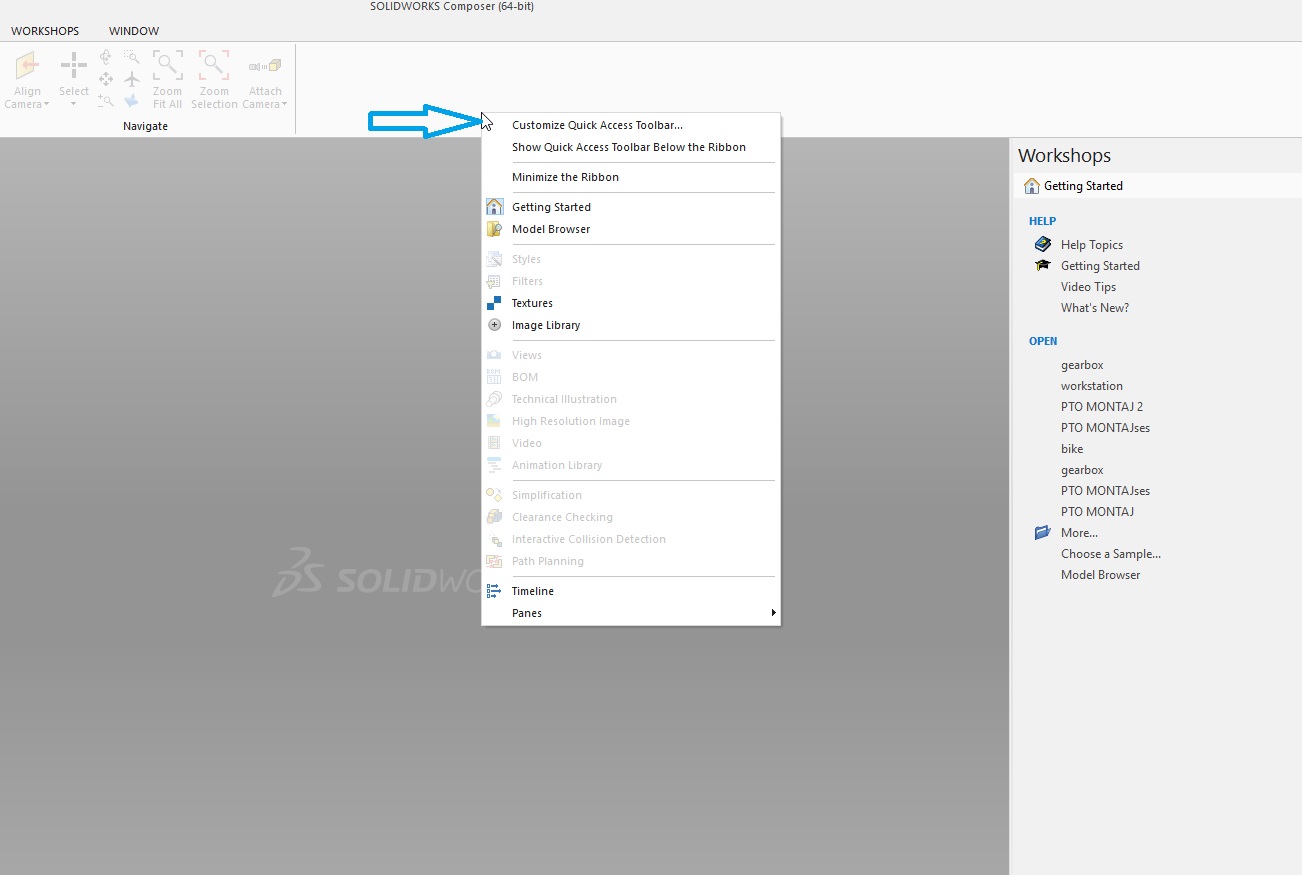The height and width of the screenshot is (875, 1302).
Task: Open the Video Tips help link
Action: pos(1088,287)
